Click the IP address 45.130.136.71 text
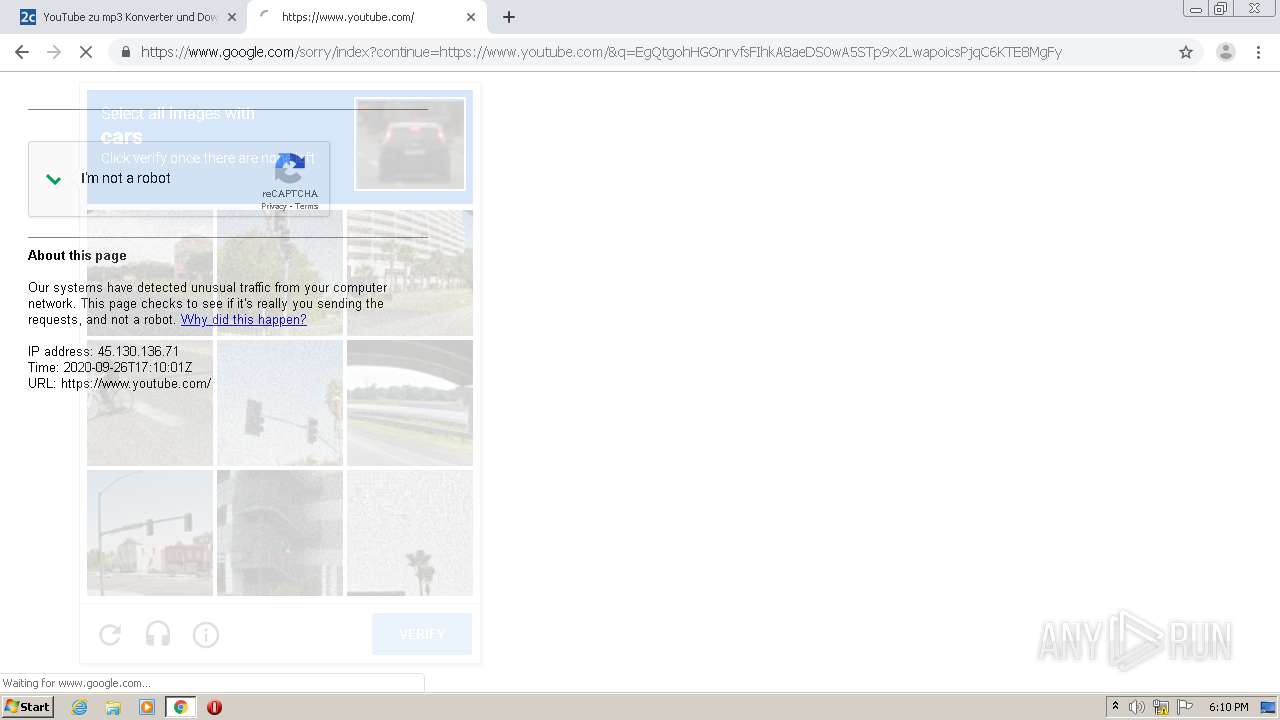This screenshot has width=1280, height=720. coord(104,352)
